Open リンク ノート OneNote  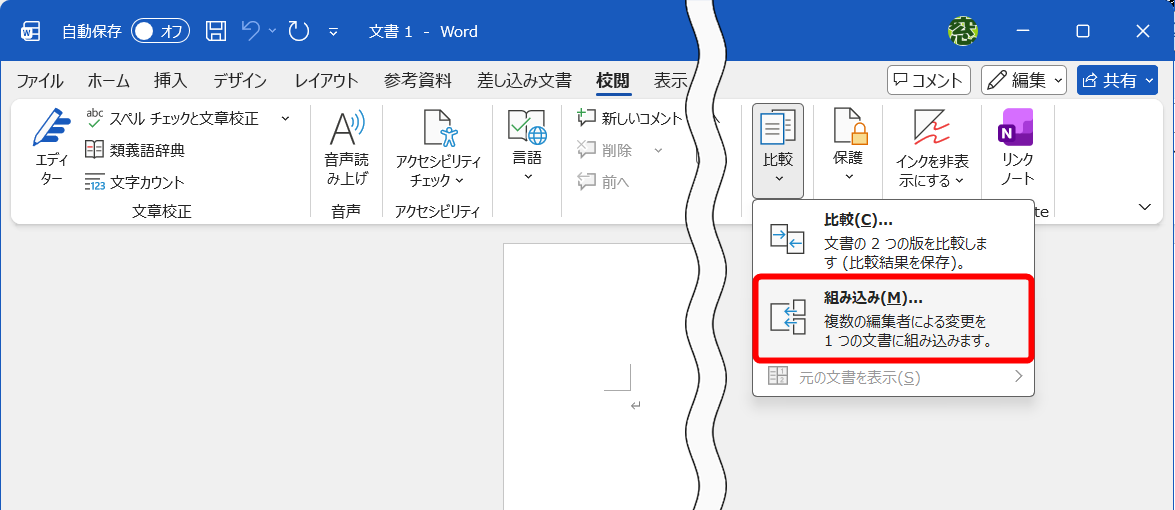click(1018, 148)
